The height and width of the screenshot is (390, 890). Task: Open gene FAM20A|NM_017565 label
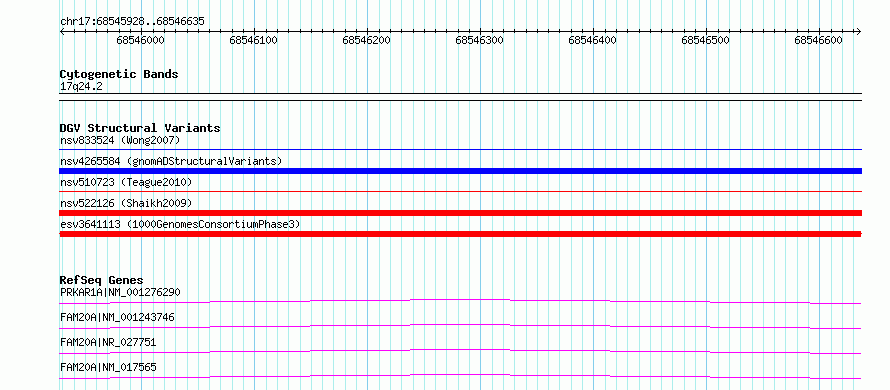(108, 367)
